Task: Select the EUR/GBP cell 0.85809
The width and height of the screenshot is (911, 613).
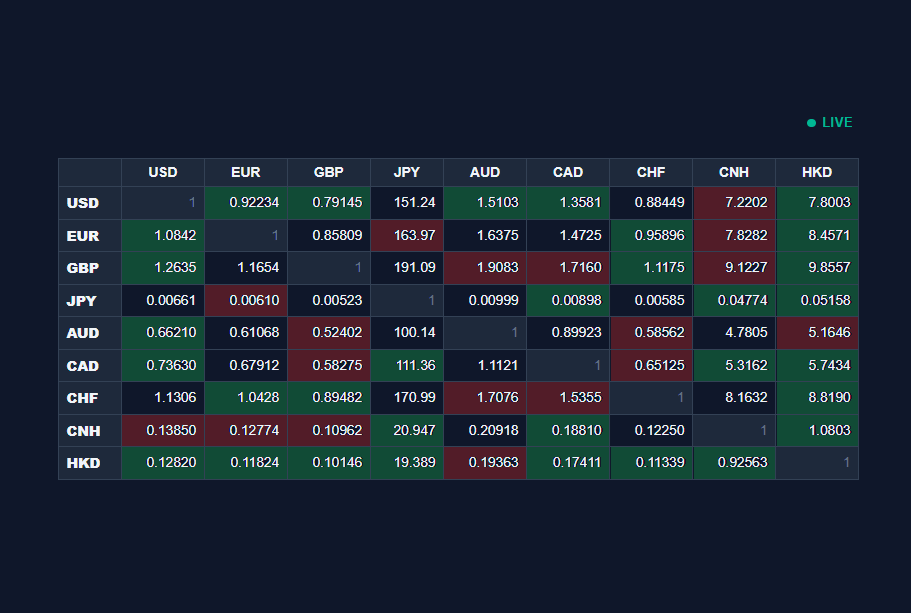Action: click(329, 235)
